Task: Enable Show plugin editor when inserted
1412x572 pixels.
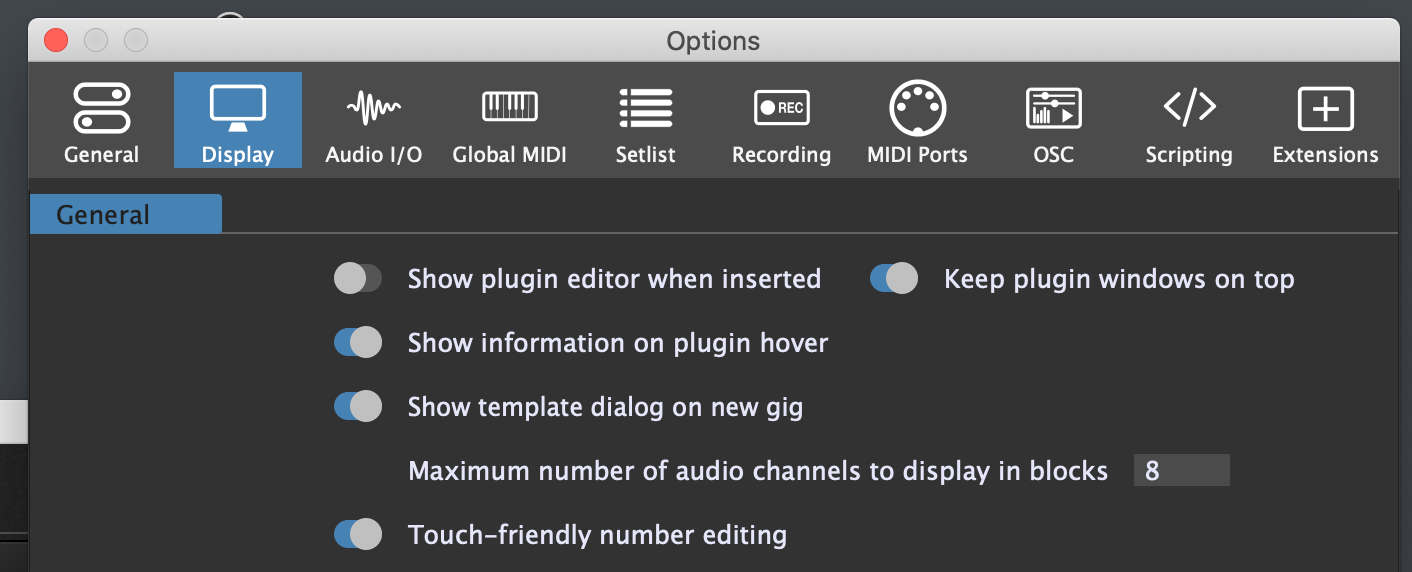Action: coord(358,278)
